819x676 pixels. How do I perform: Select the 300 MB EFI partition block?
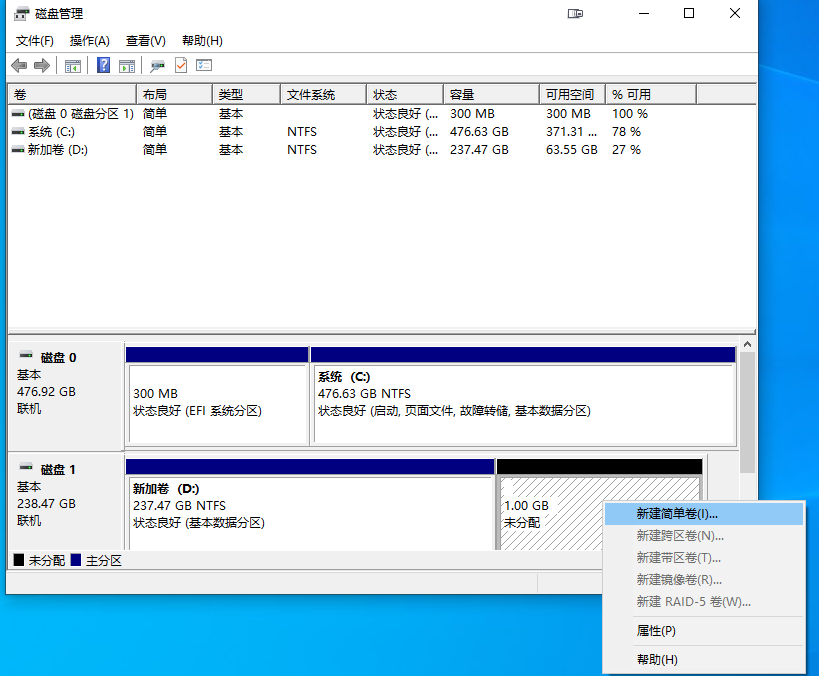point(217,397)
